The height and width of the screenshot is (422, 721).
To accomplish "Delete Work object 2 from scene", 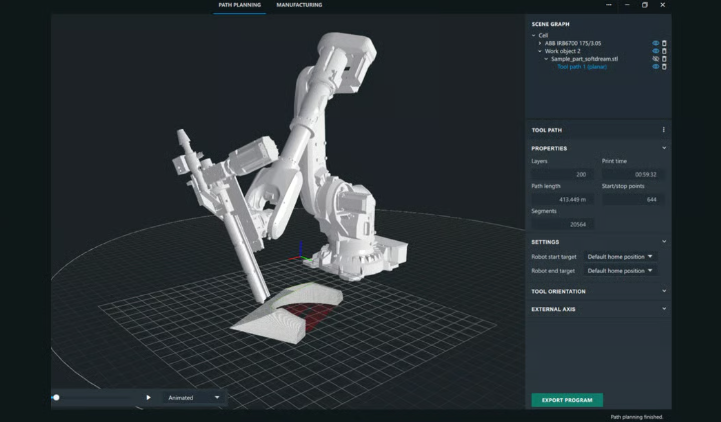I will coord(665,51).
